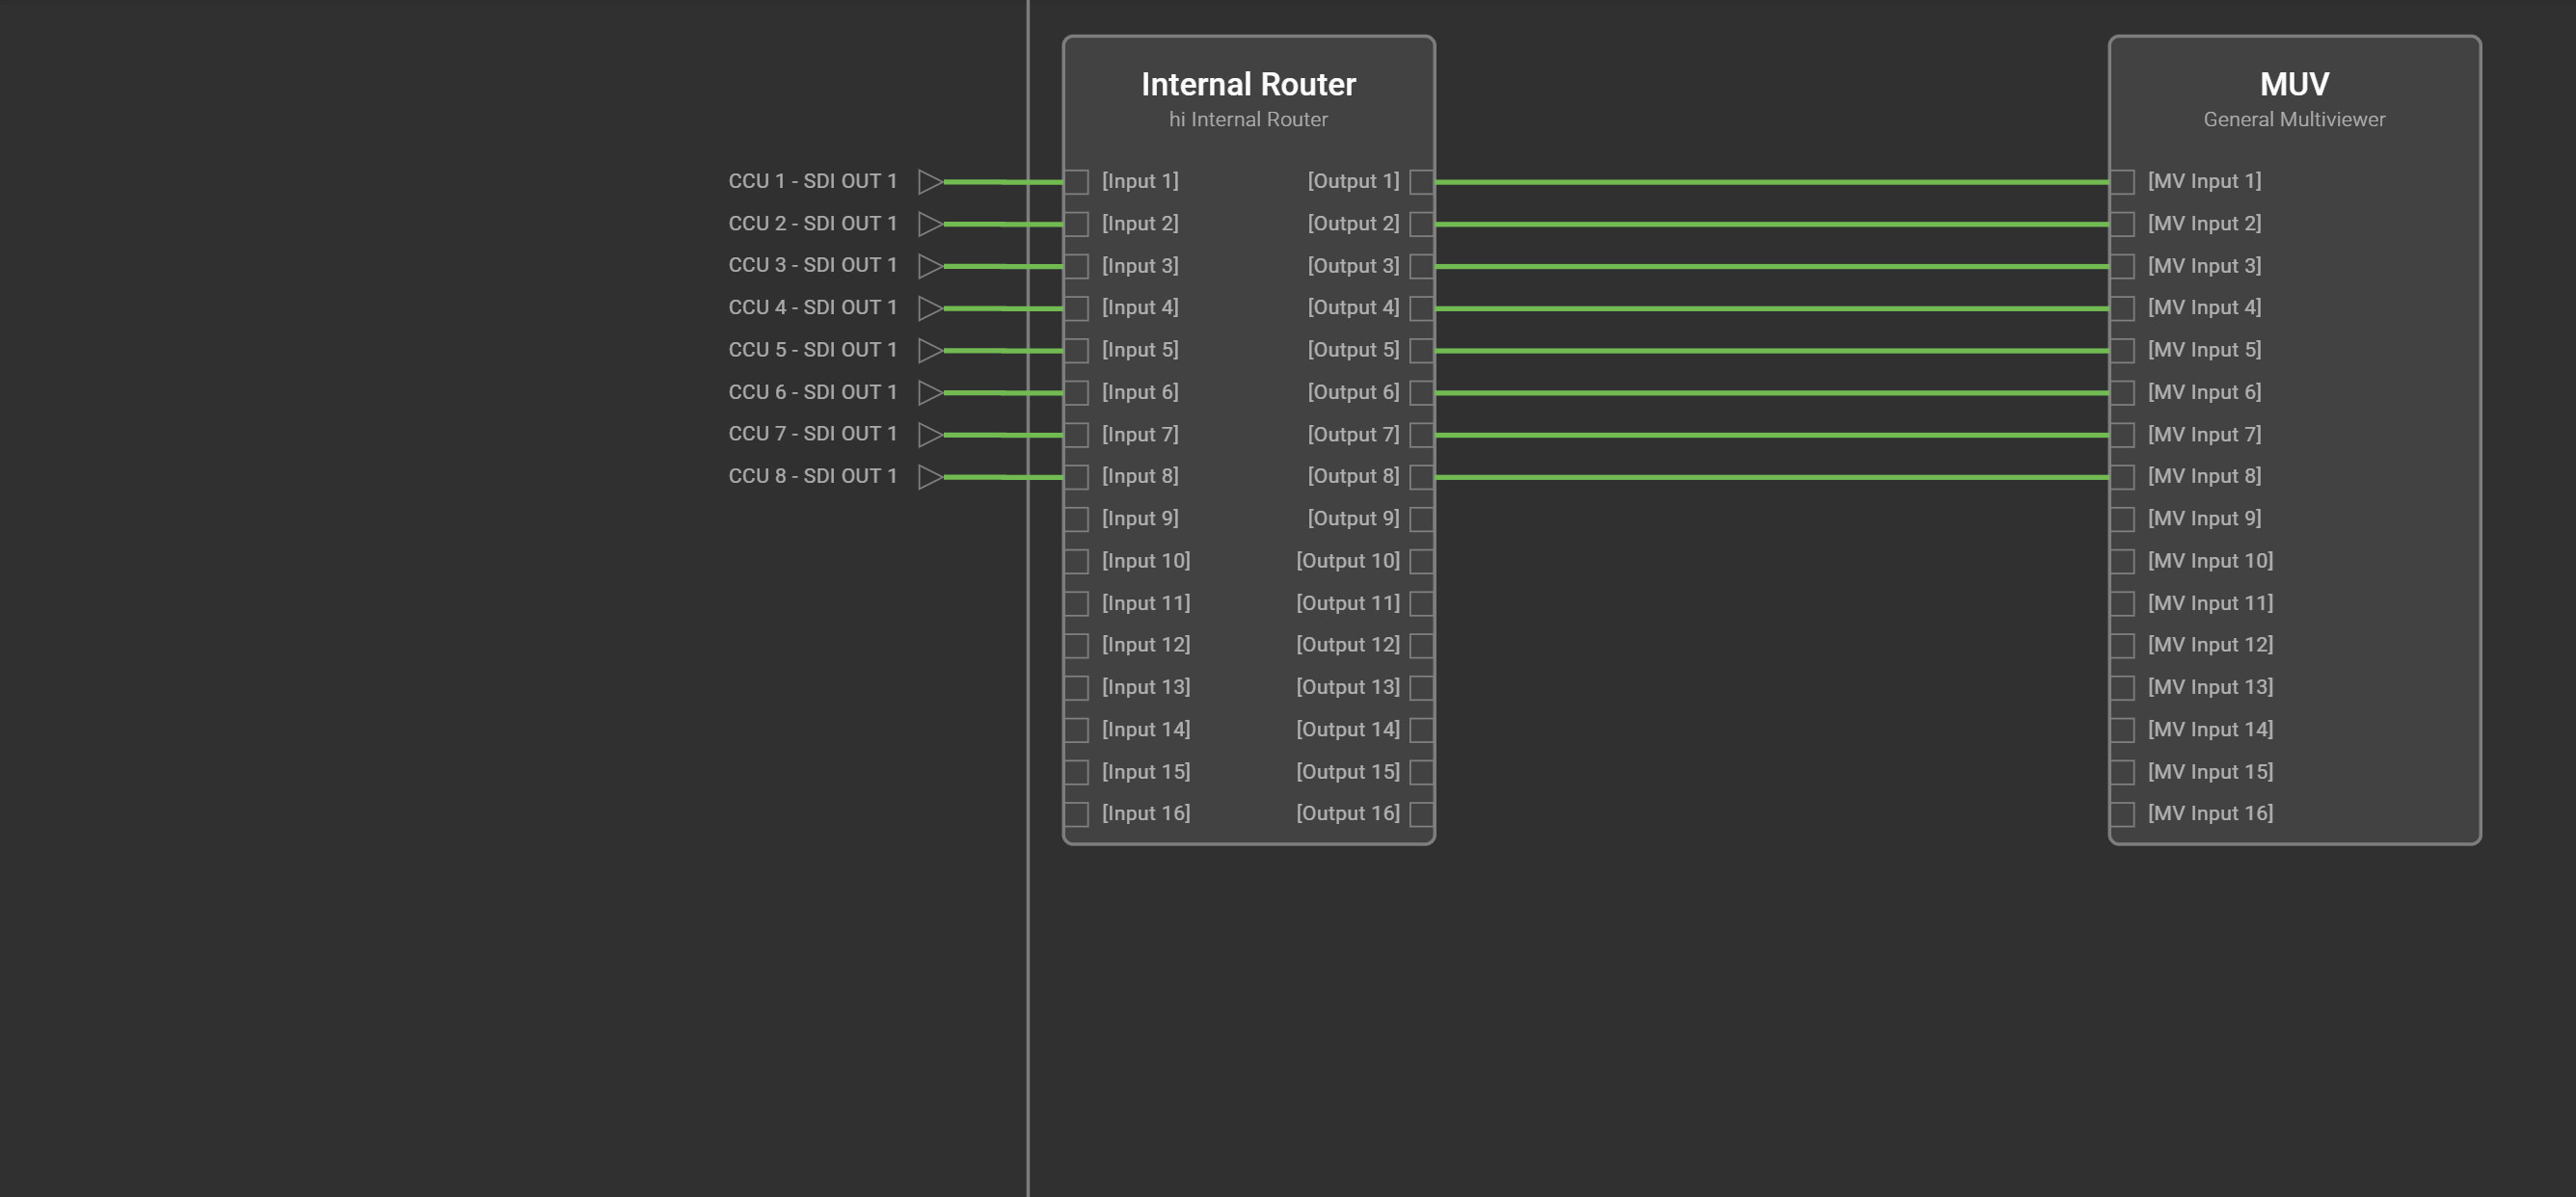Select the [Output 16] port square
This screenshot has height=1197, width=2576.
(x=1421, y=814)
